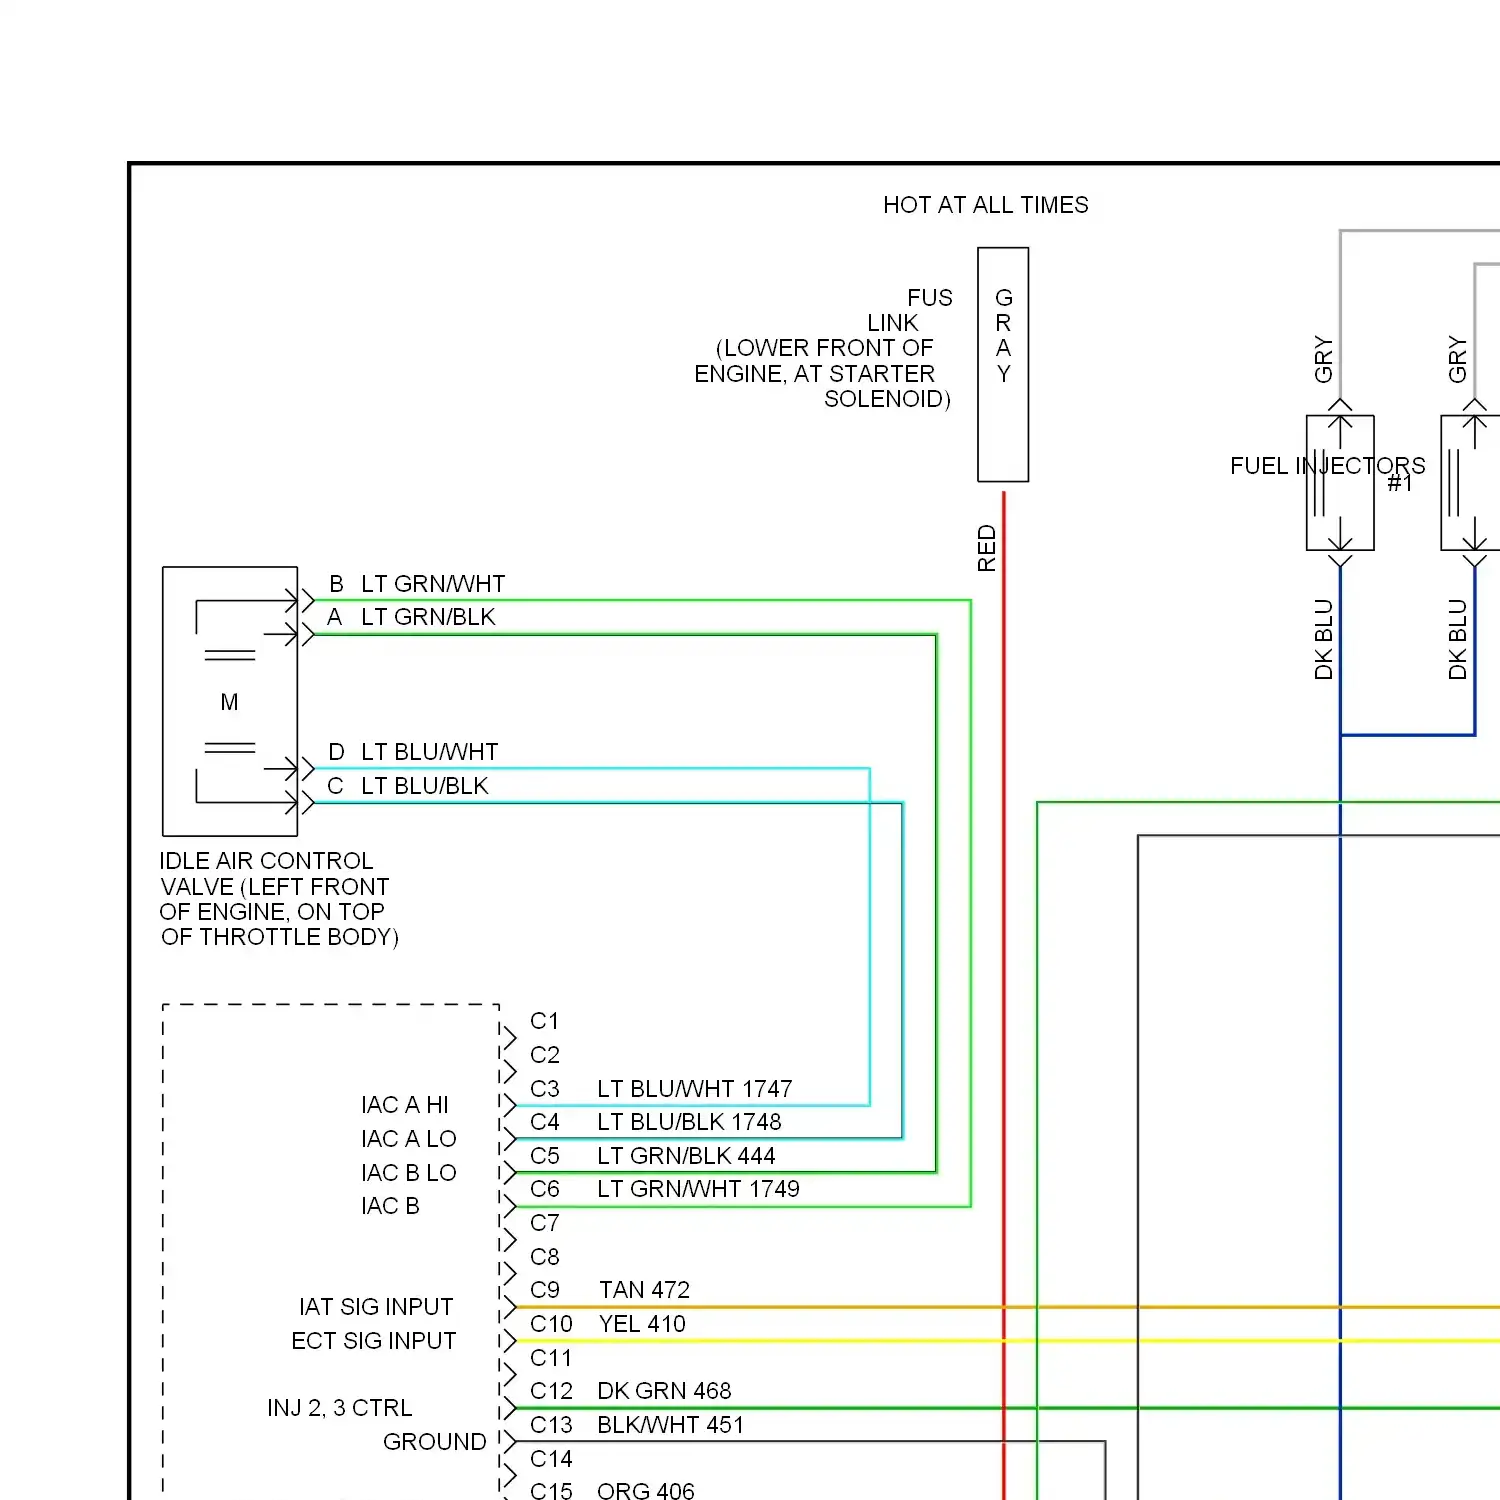Click connector pin label C1
This screenshot has width=1500, height=1500.
545,1021
